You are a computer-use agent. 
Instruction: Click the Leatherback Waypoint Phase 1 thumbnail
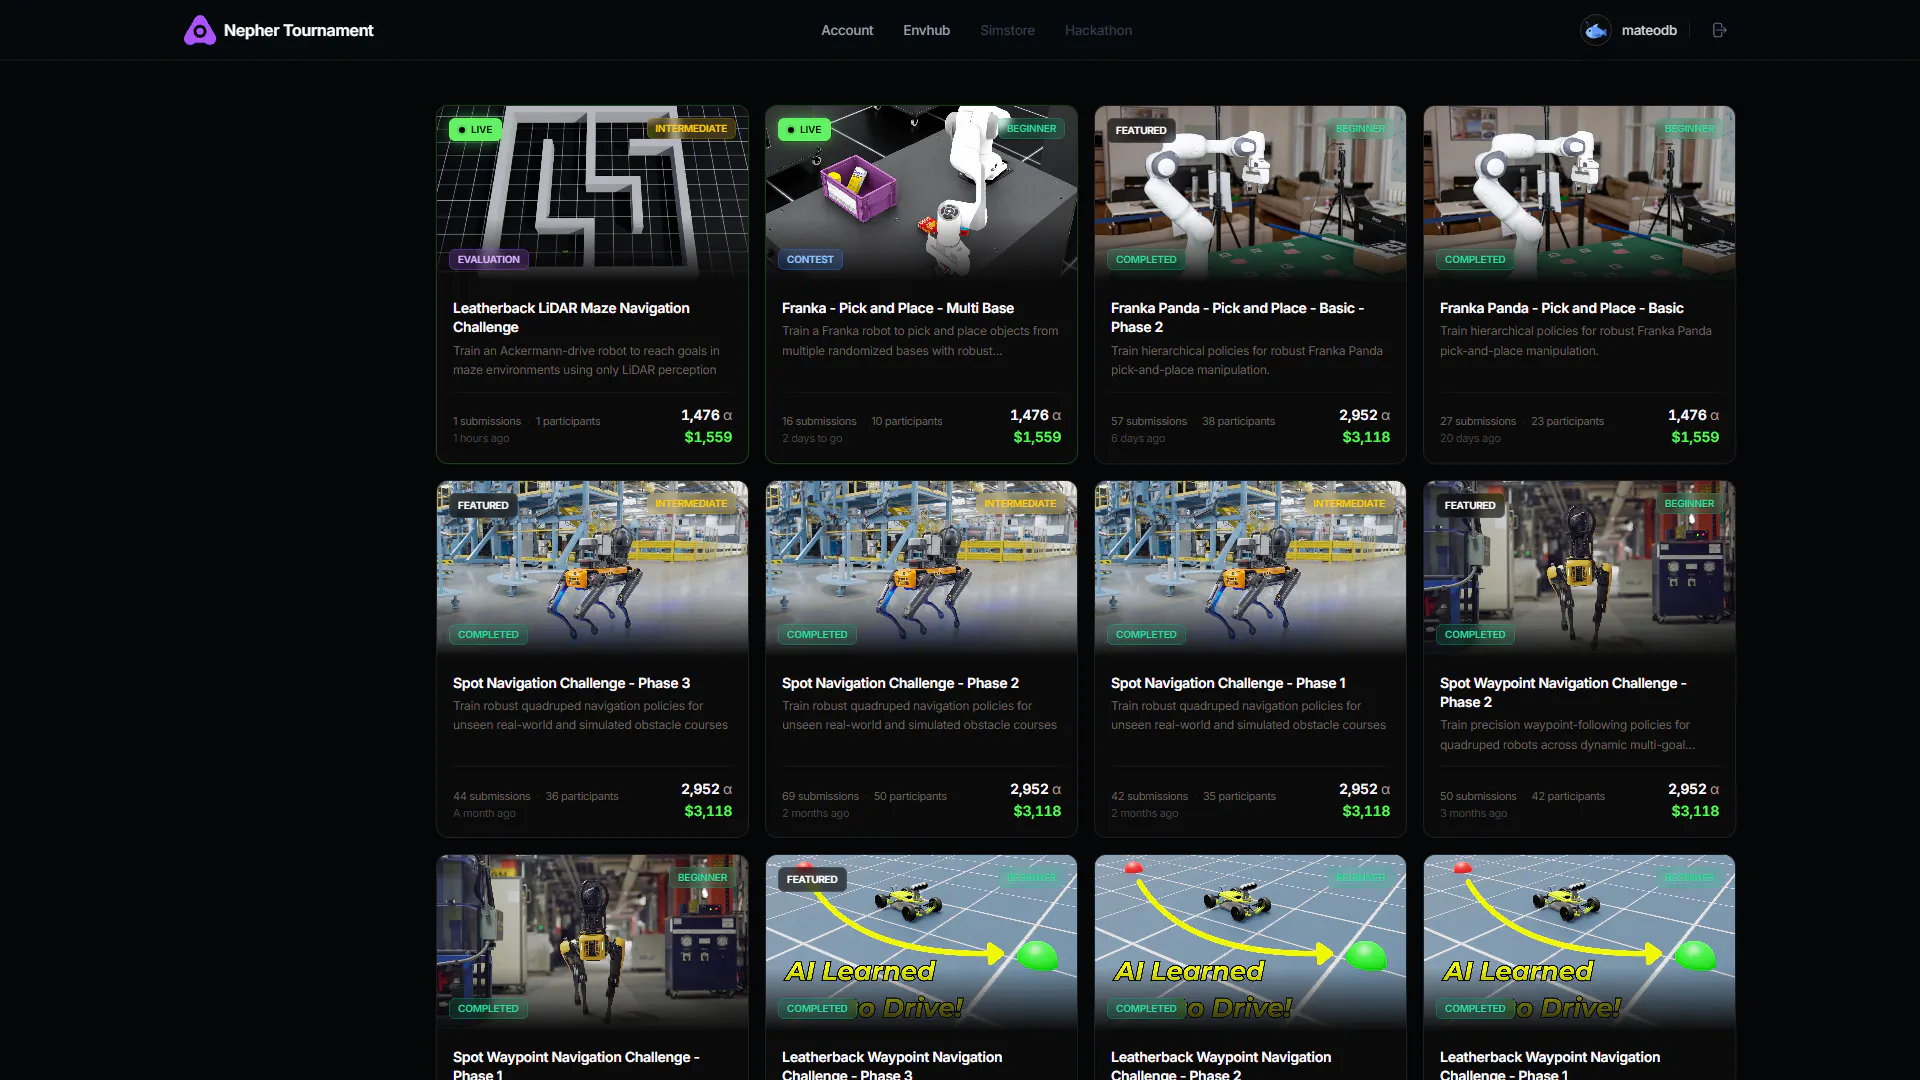1579,941
